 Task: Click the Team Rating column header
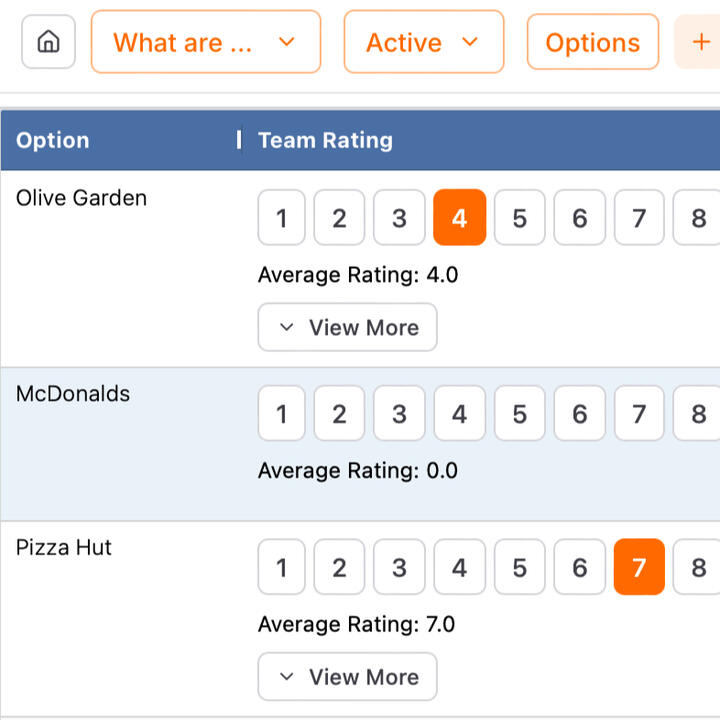pos(325,140)
